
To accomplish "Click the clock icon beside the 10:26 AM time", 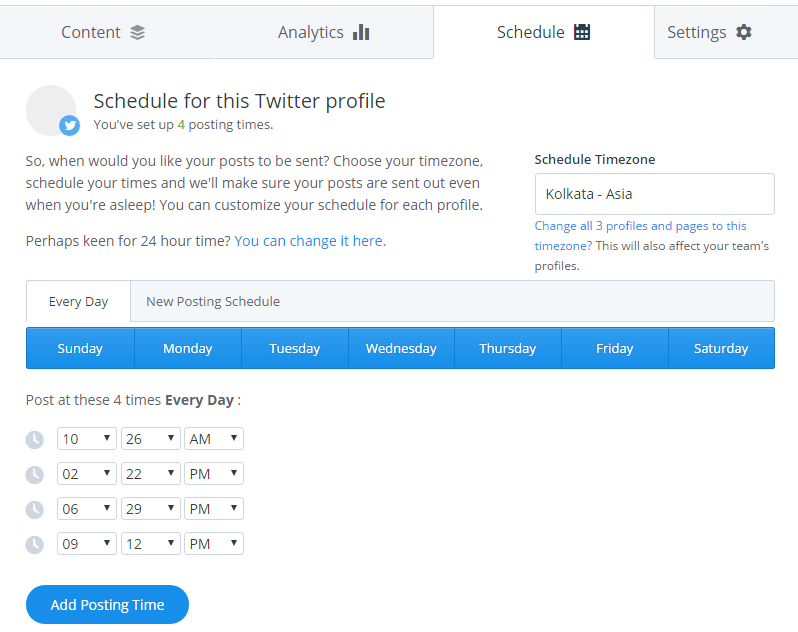I will tap(35, 439).
